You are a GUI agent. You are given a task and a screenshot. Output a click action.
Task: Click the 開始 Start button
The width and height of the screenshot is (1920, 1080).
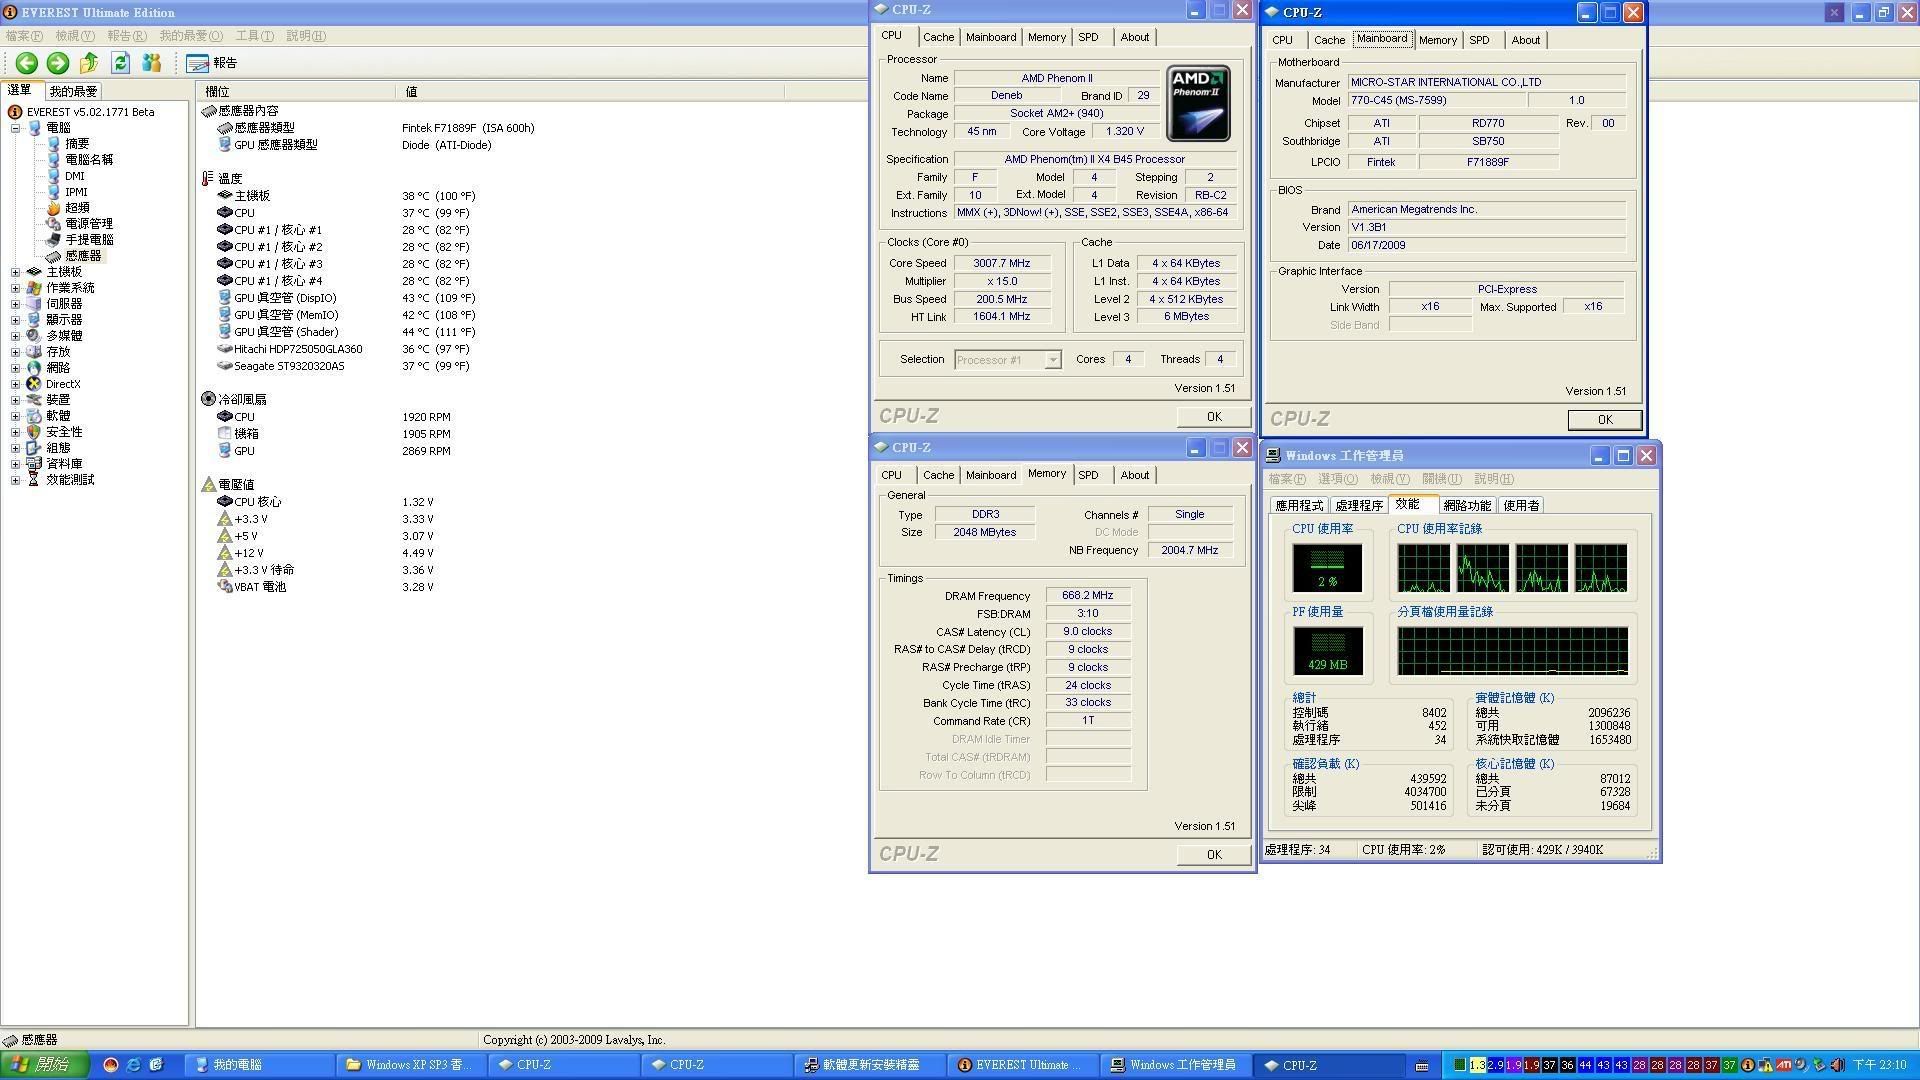click(x=44, y=1065)
